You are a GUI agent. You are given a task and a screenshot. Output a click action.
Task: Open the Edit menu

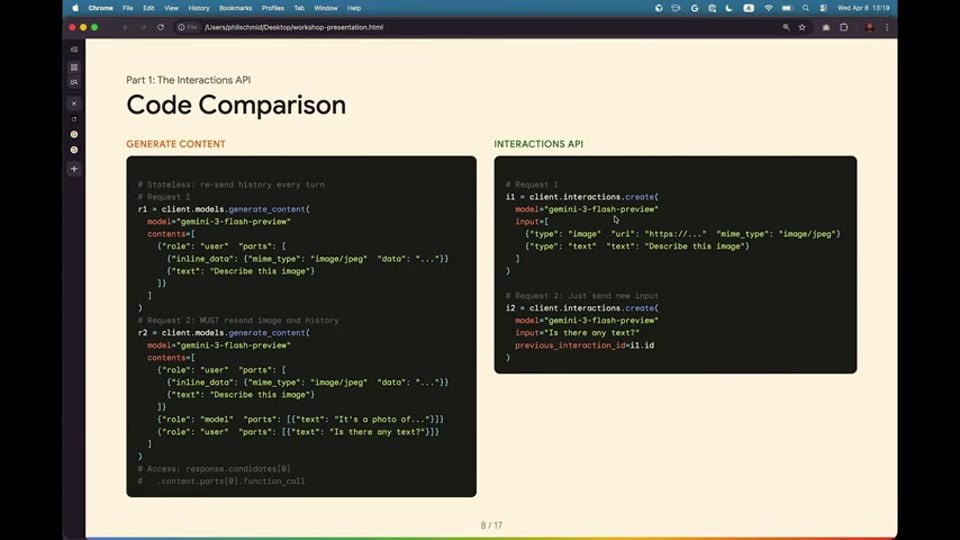click(149, 8)
